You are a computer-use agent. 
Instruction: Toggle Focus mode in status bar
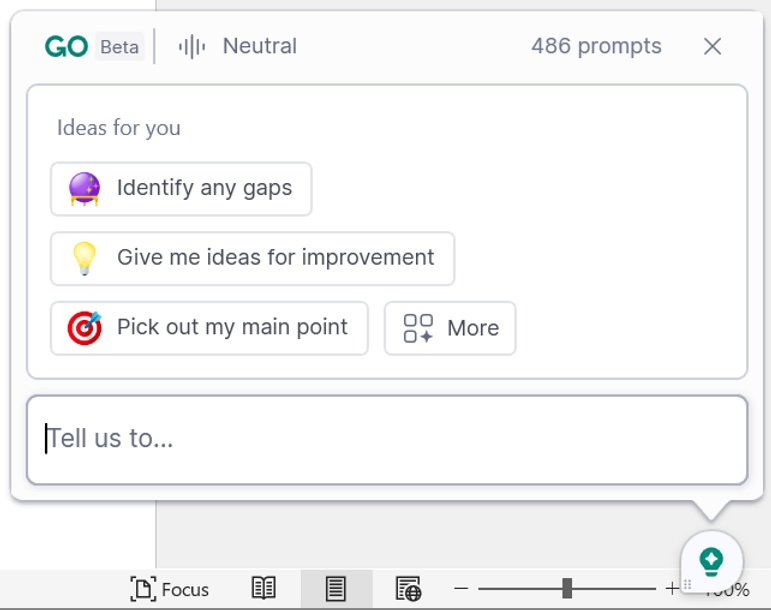[170, 589]
